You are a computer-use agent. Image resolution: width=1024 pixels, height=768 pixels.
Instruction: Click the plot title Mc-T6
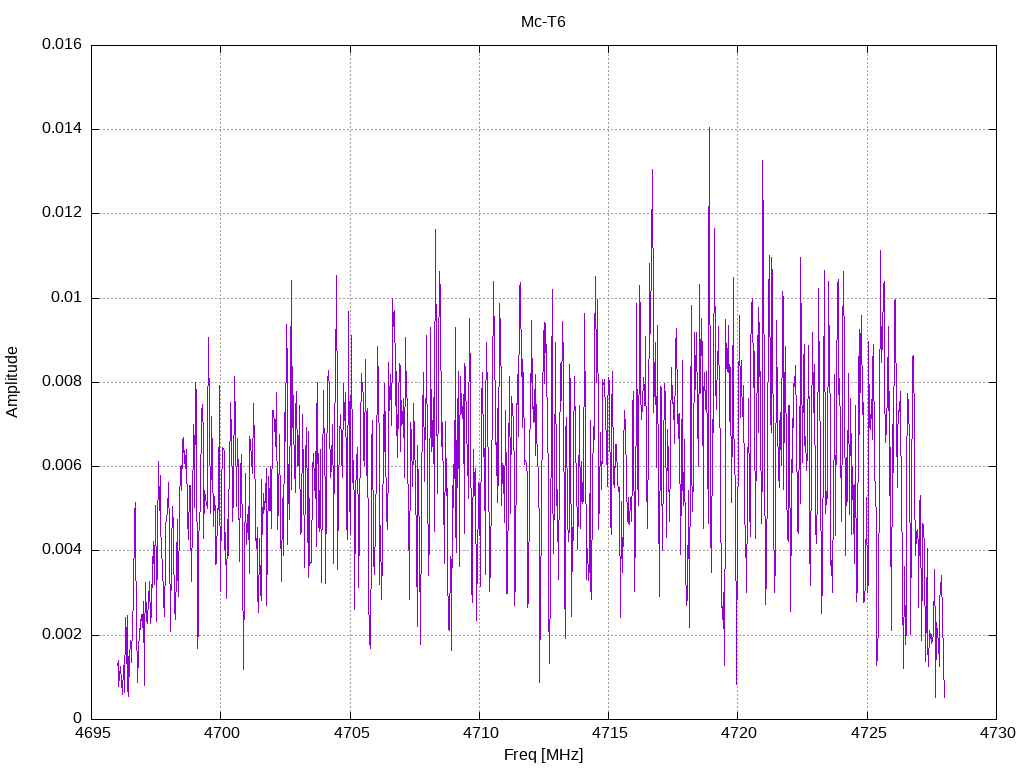point(543,22)
